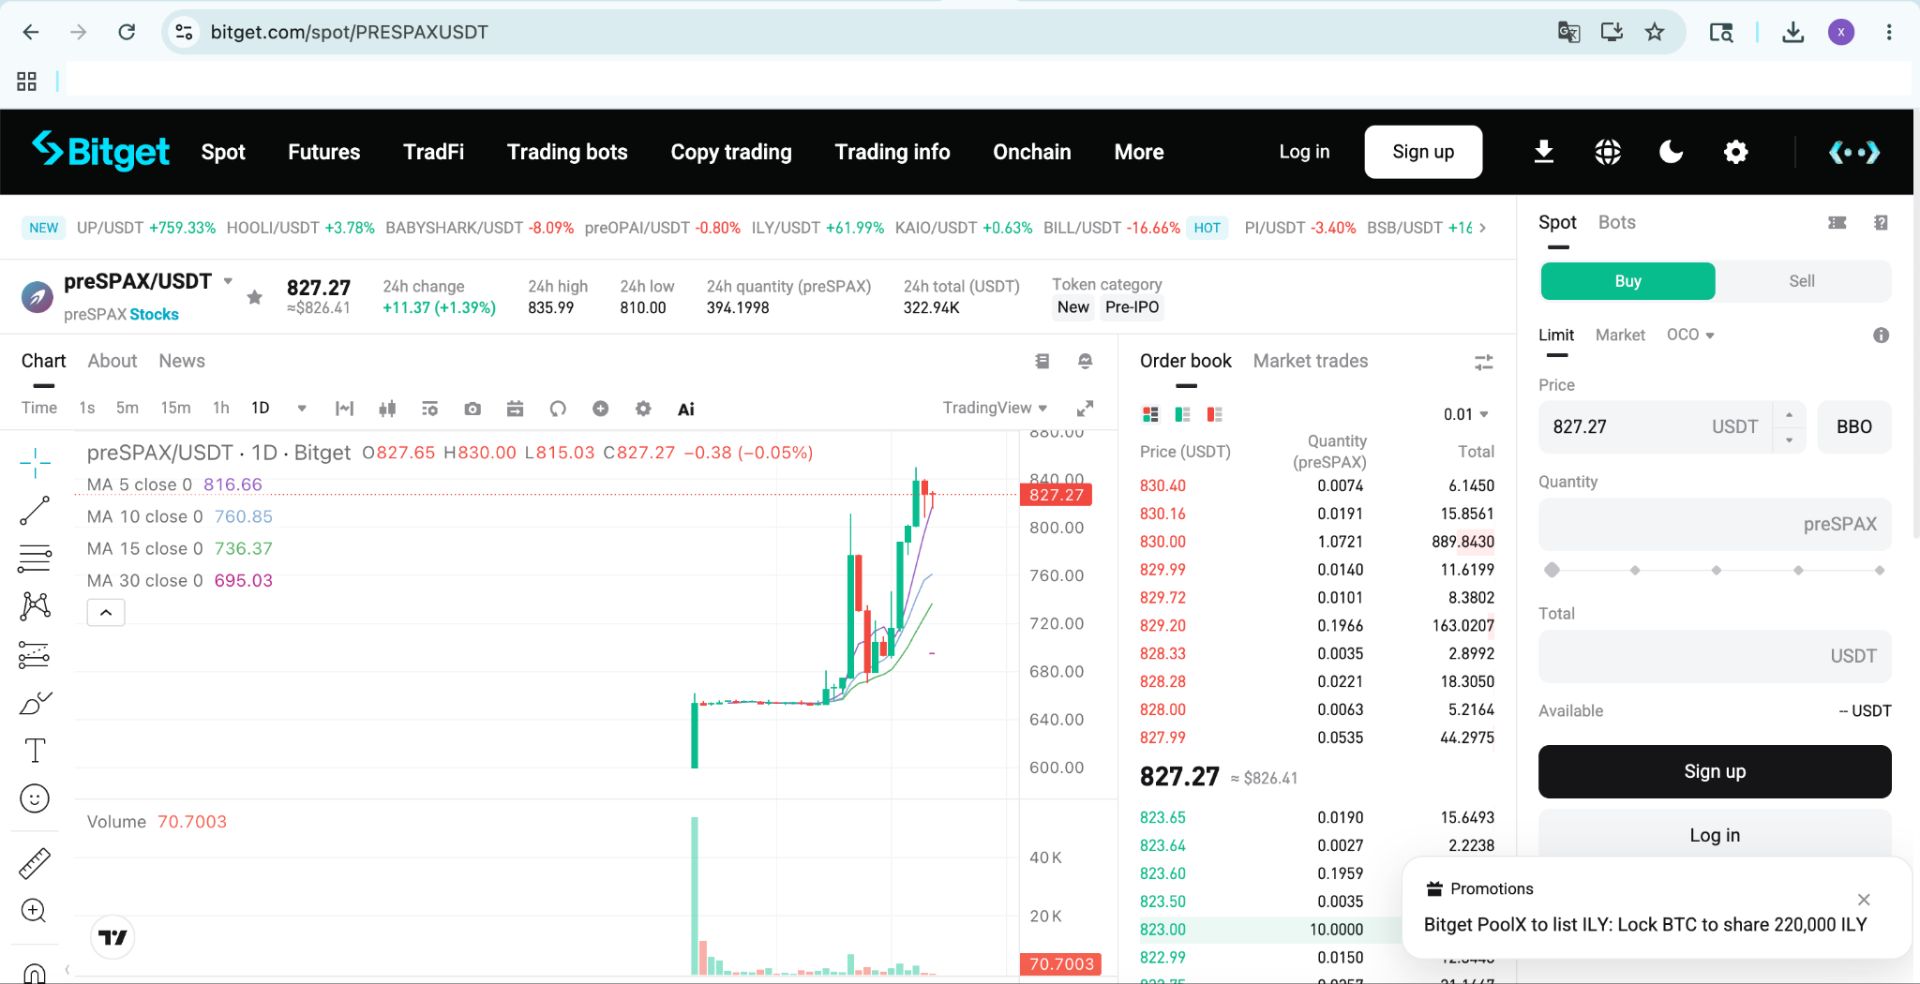Open the price alert bell icon
Screen dimensions: 1920x984
pyautogui.click(x=1085, y=361)
